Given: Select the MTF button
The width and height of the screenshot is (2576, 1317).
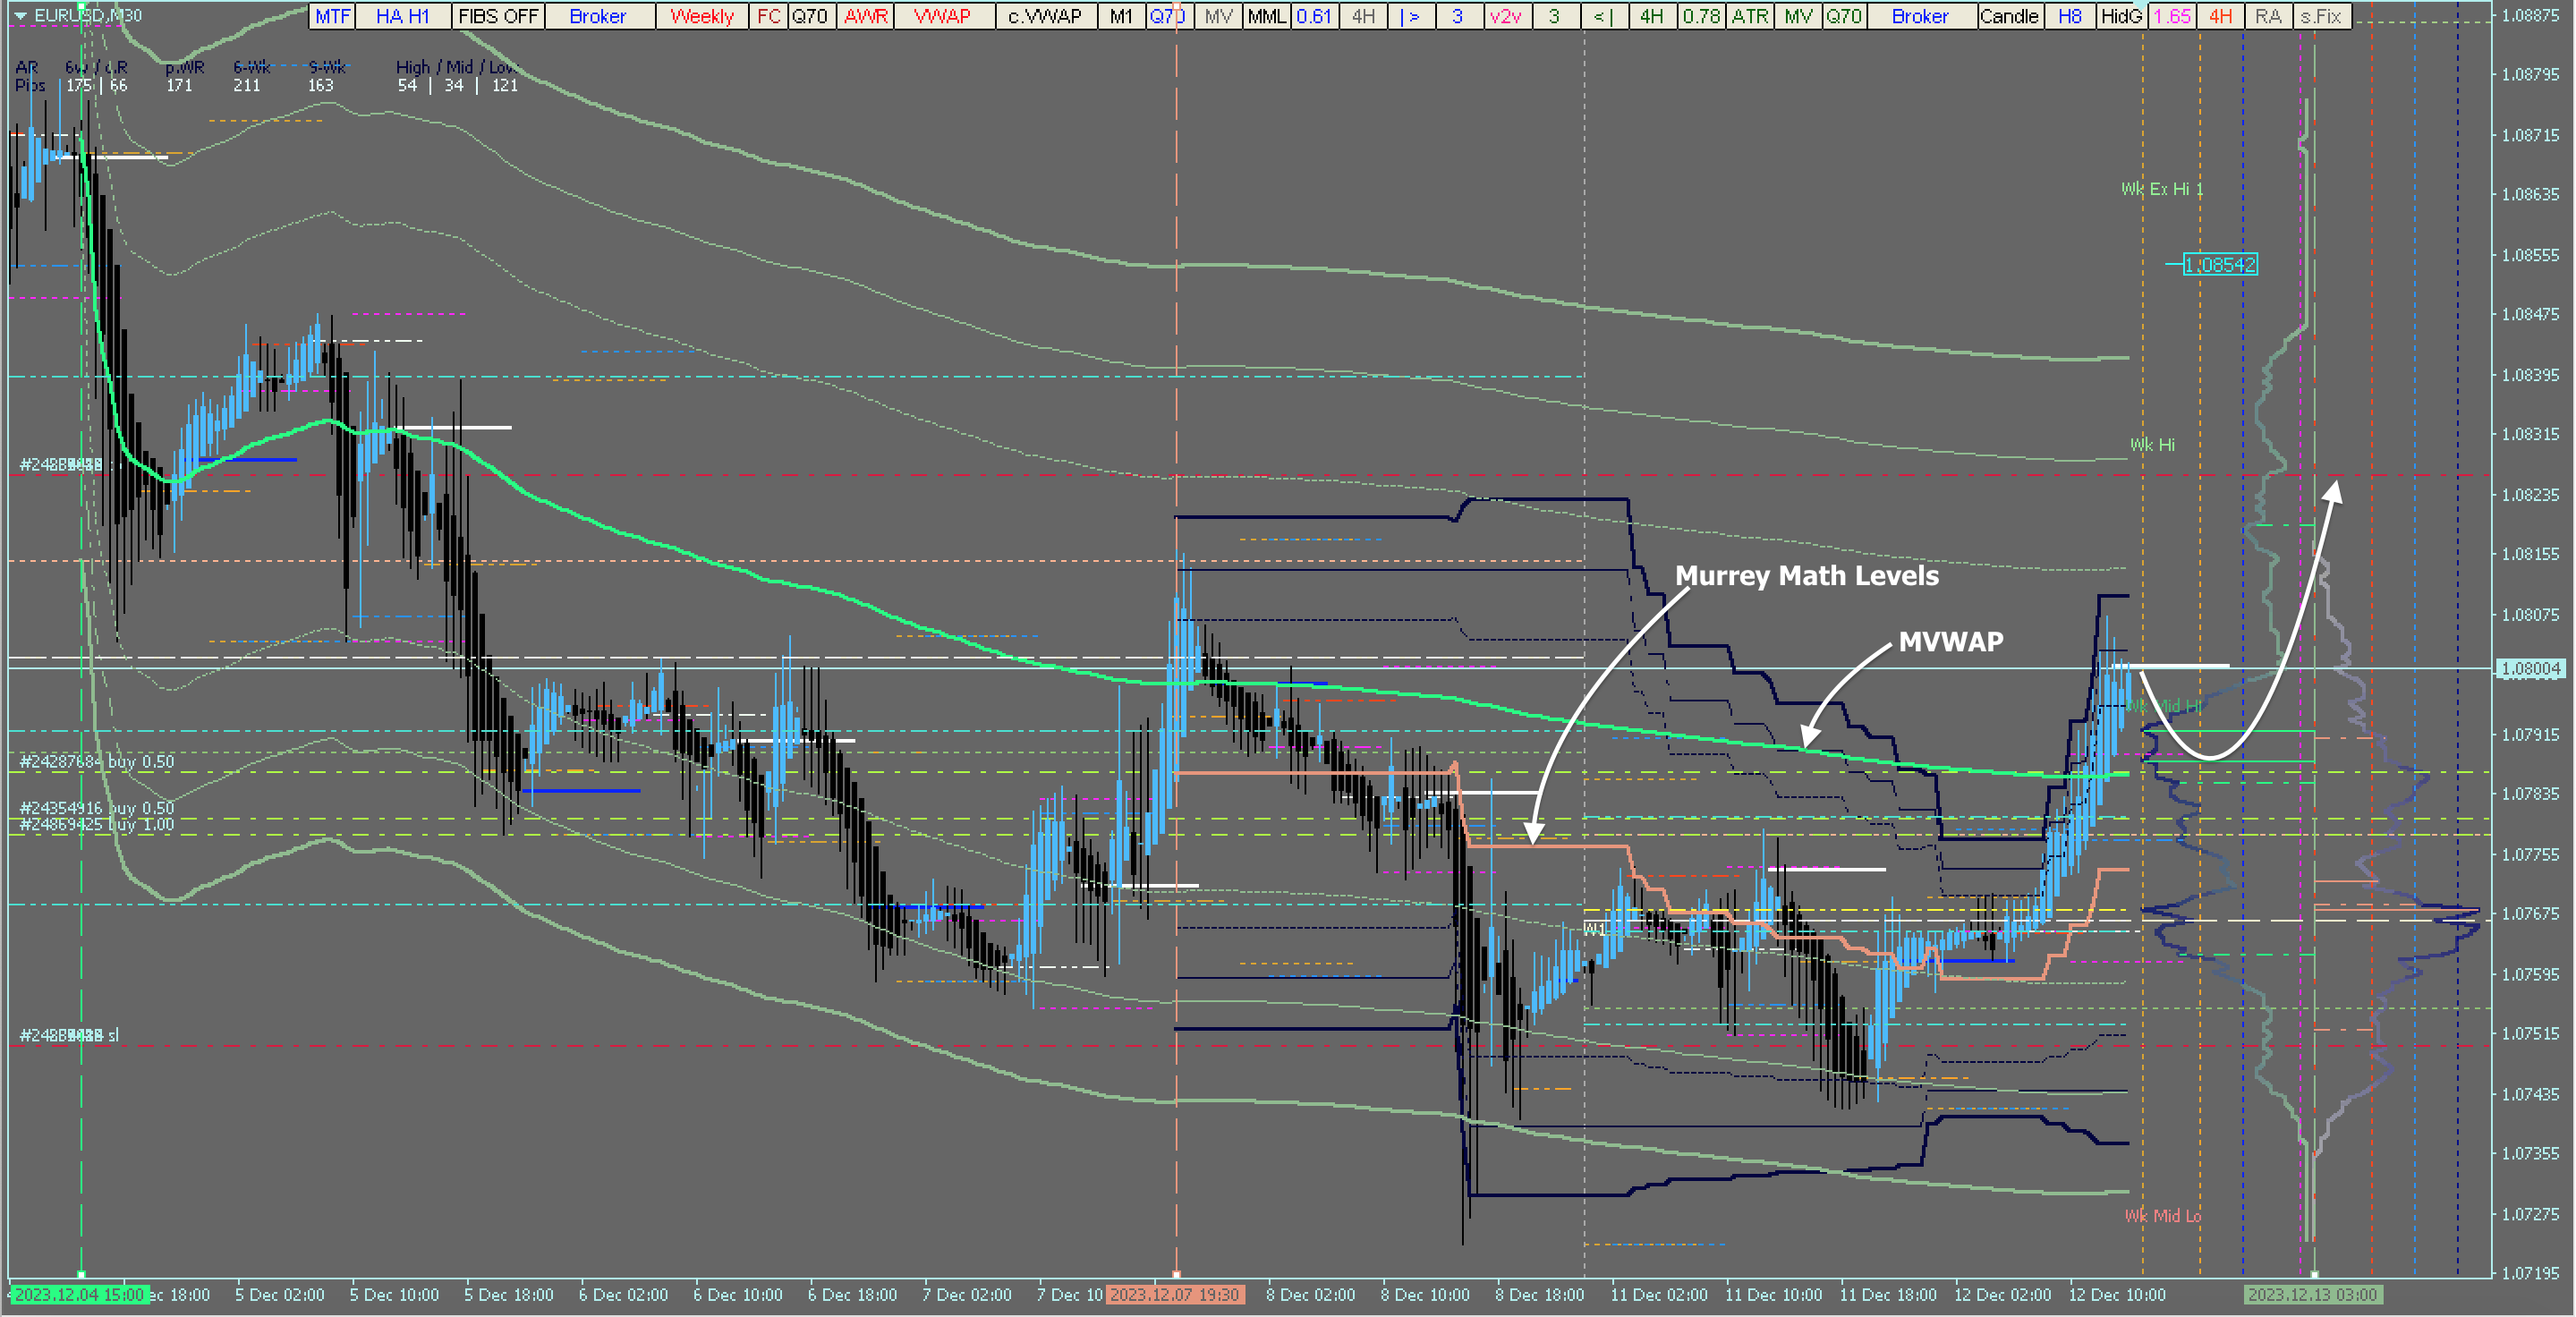Looking at the screenshot, I should coord(332,16).
